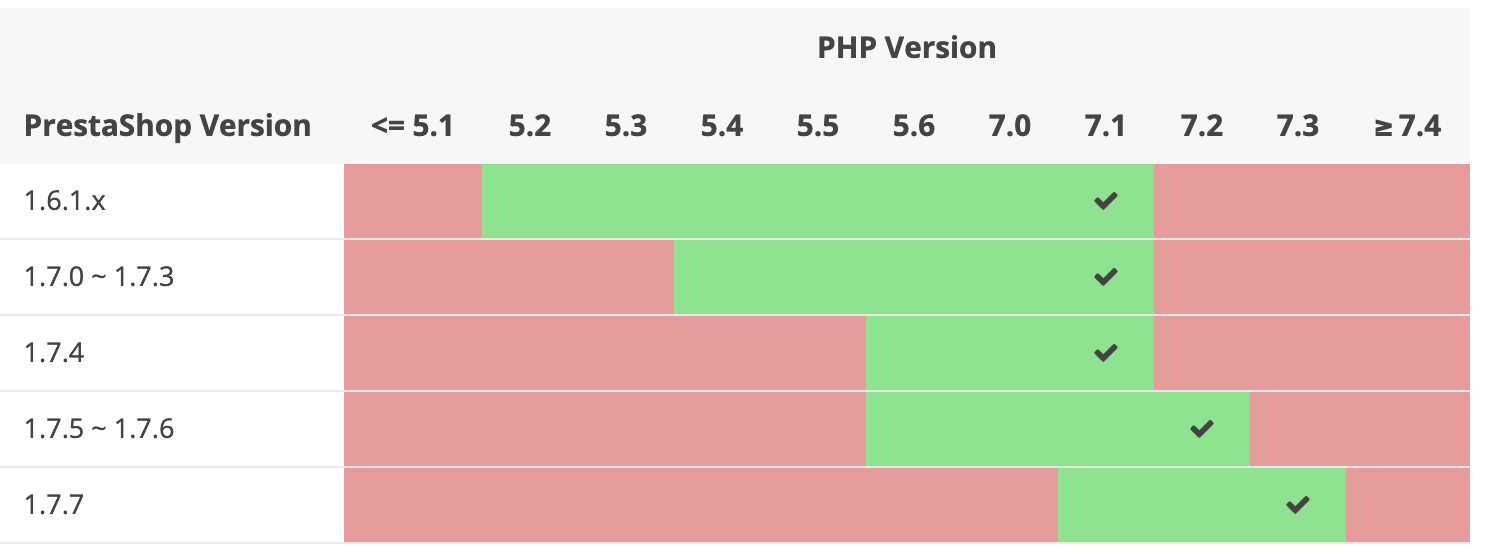Click the green supported range in the 1.6.1.x row
The width and height of the screenshot is (1498, 560).
[780, 201]
